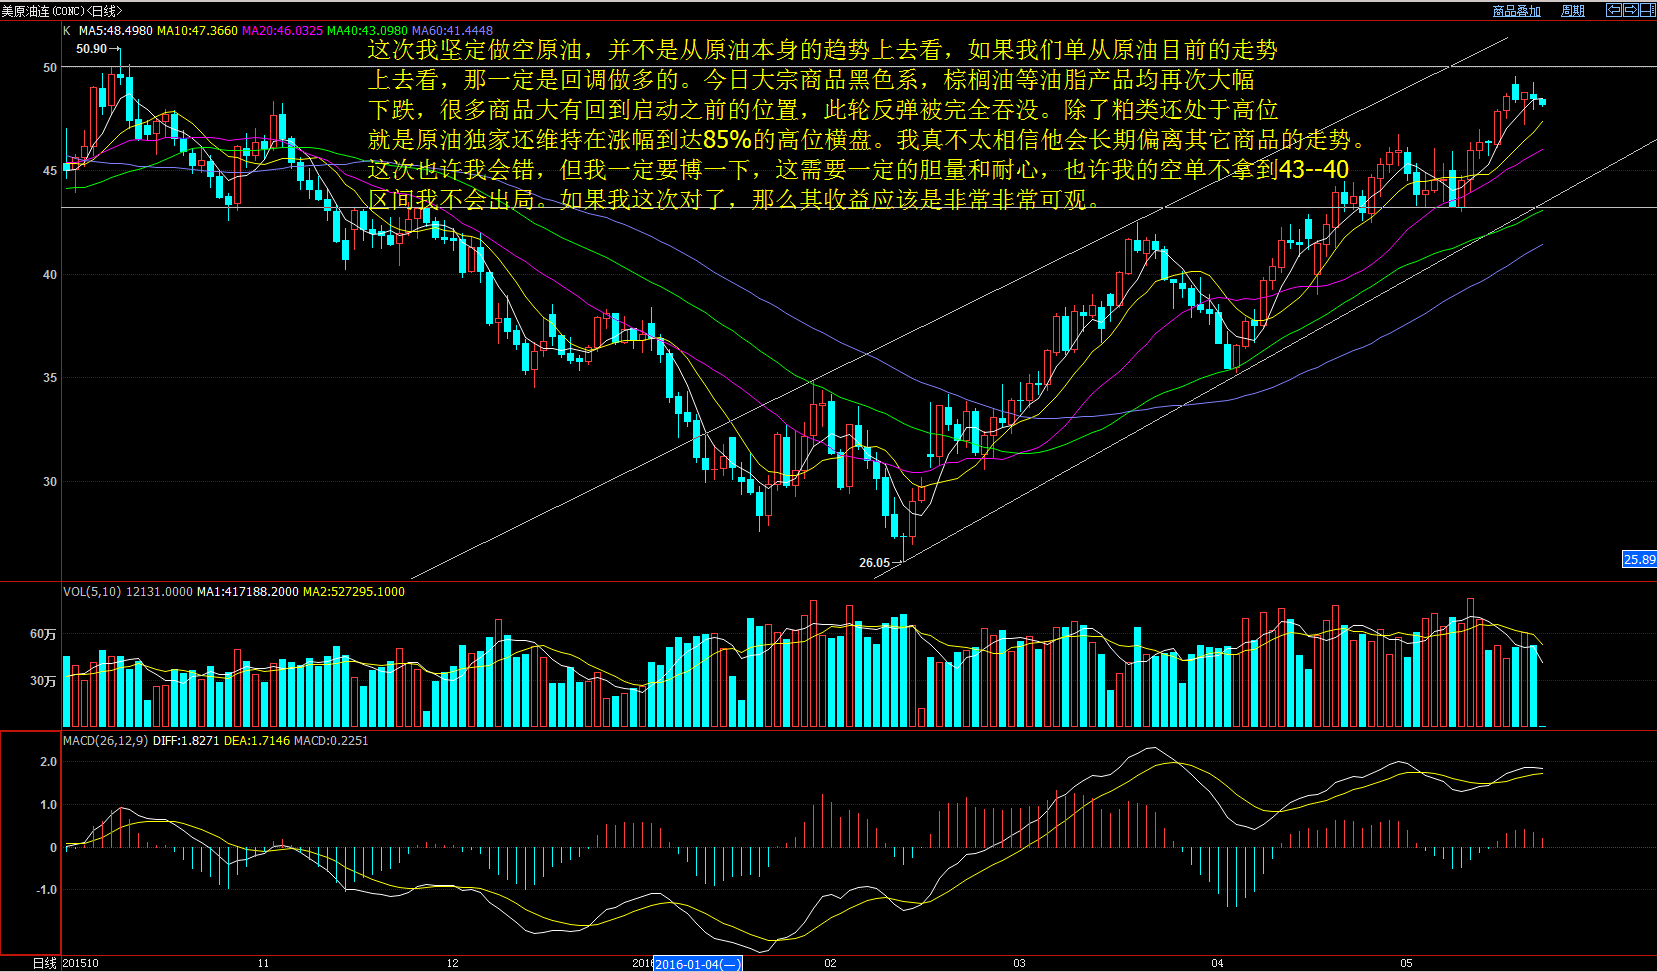Viewport: 1657px width, 972px height.
Task: Click the left arrow navigation icon
Action: 1613,10
